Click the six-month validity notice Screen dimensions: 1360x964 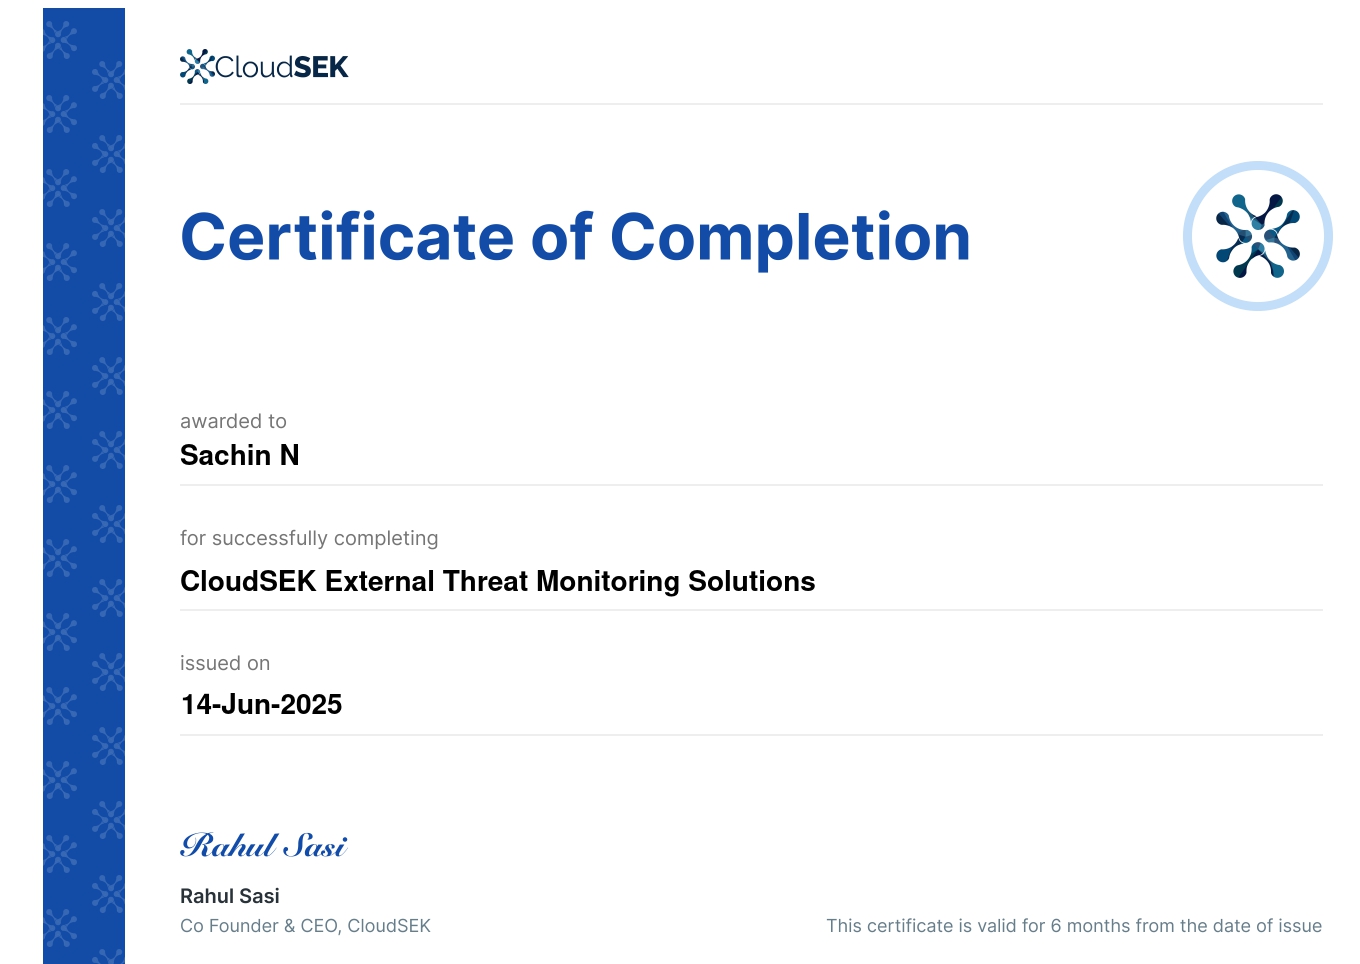tap(1074, 926)
